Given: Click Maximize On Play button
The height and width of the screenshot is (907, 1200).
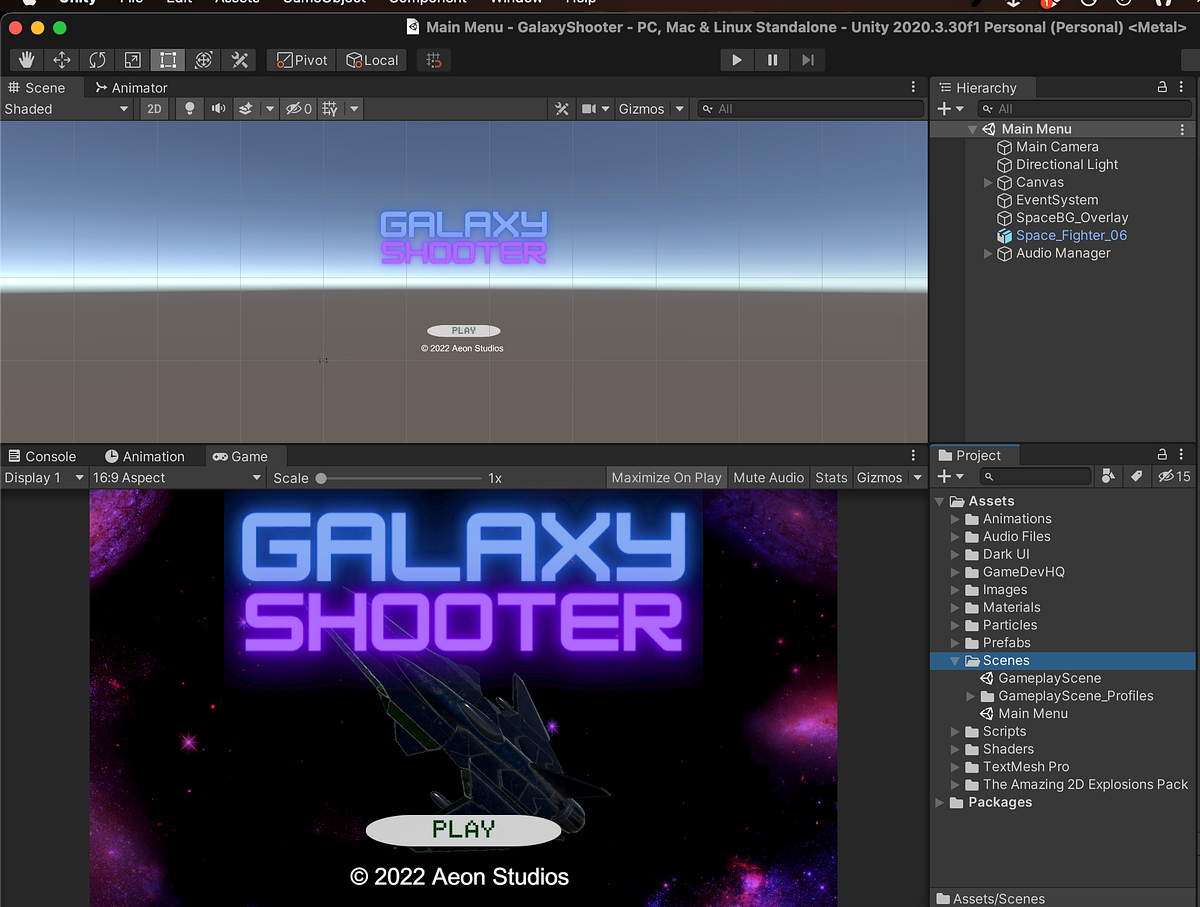Looking at the screenshot, I should point(666,478).
